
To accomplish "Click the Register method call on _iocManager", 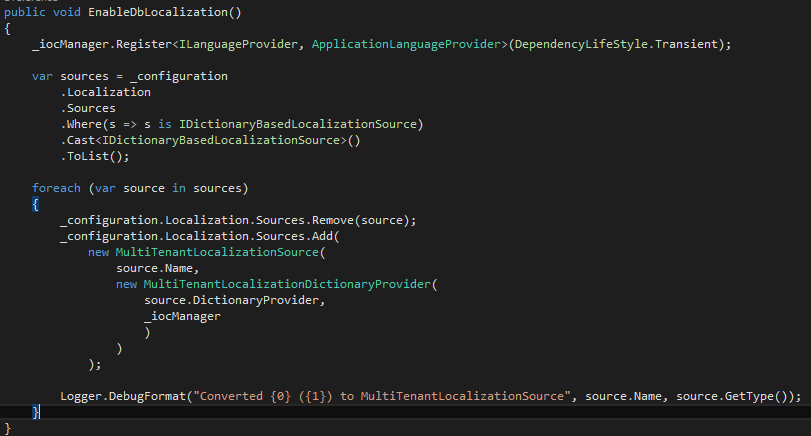I will click(x=144, y=44).
